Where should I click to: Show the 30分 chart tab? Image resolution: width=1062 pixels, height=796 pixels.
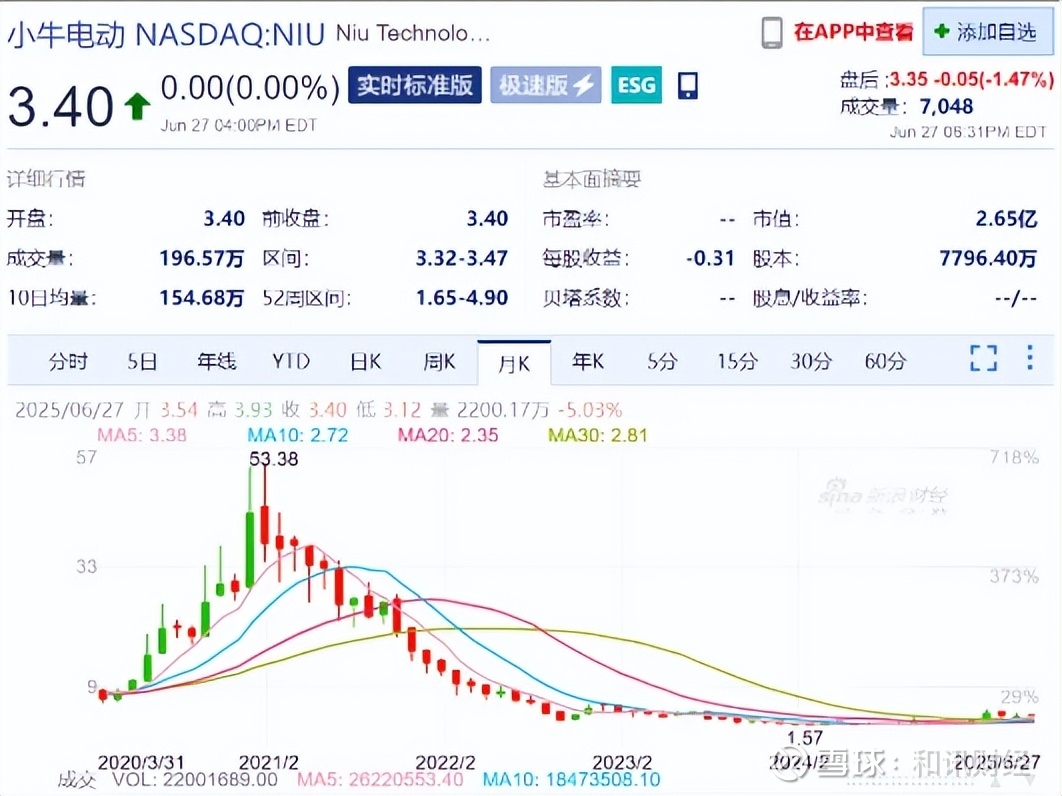811,361
